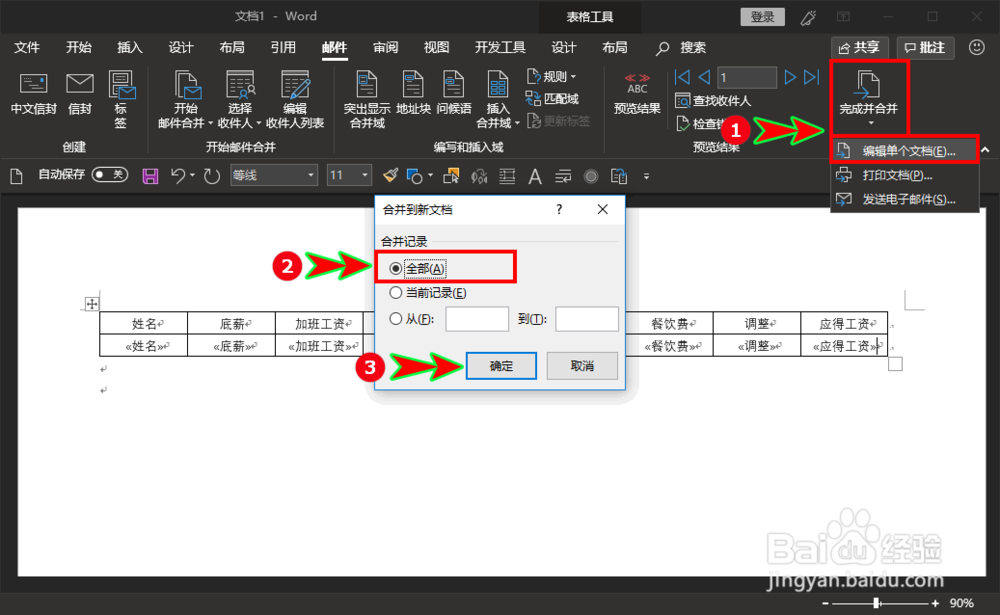Open the 规则 rules dropdown
The image size is (1000, 615).
click(551, 77)
